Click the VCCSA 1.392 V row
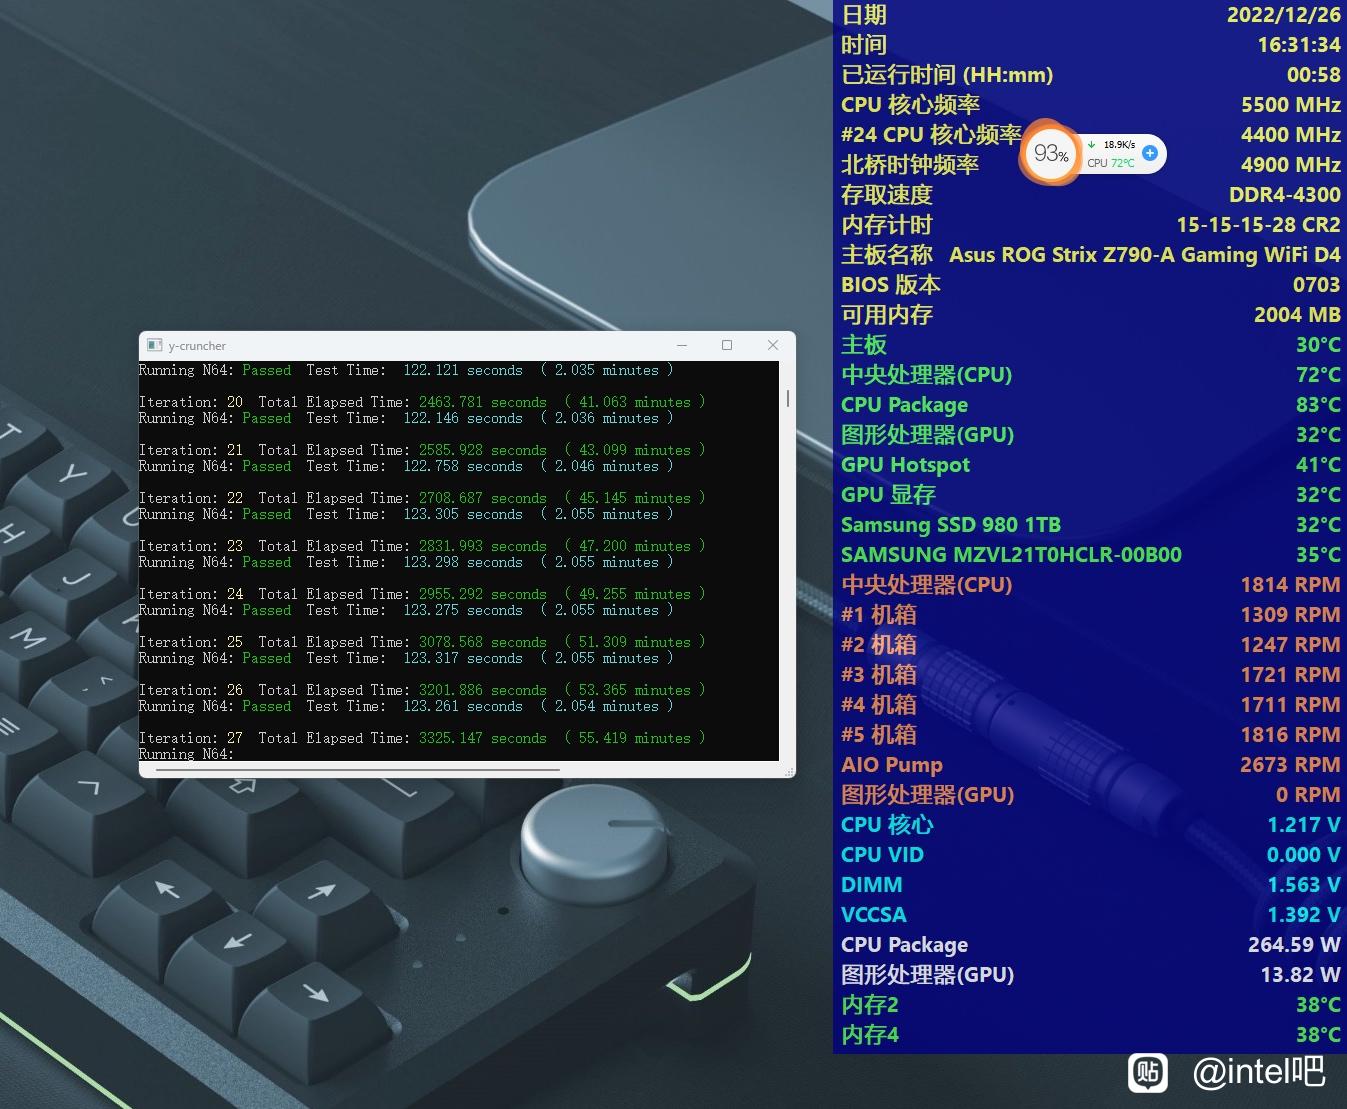Viewport: 1347px width, 1109px height. point(1090,915)
